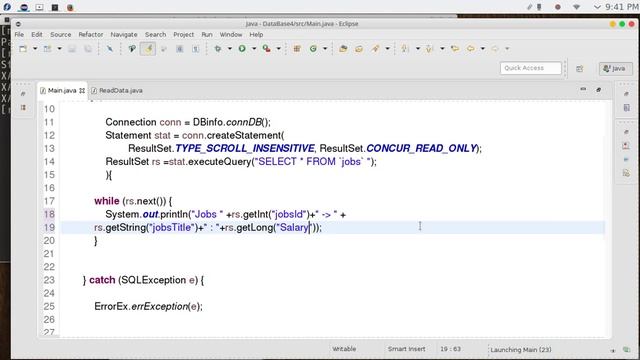Open the Refactor menu
The height and width of the screenshot is (360, 640).
(91, 35)
